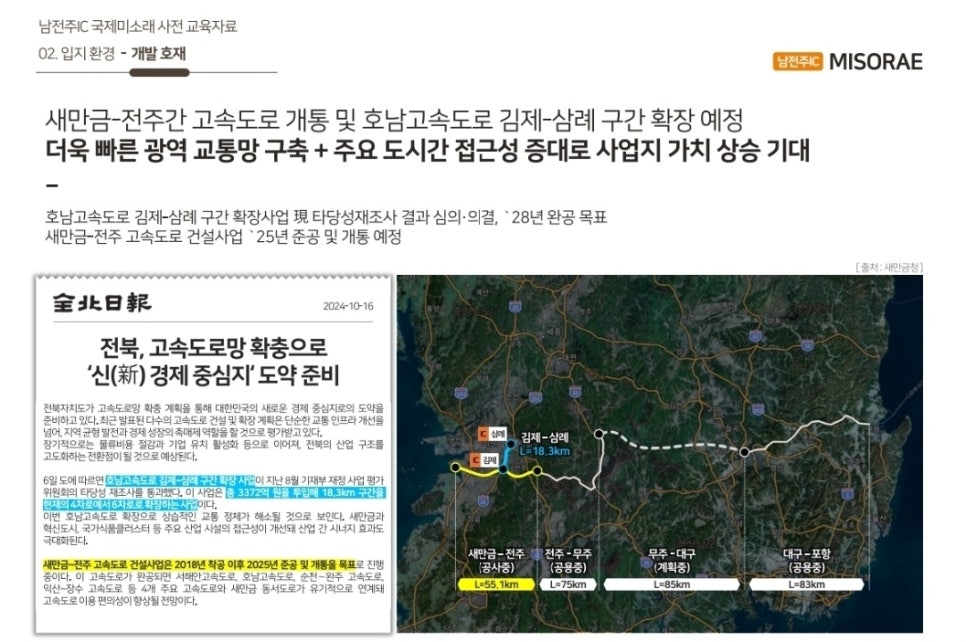Click the blue highlighted '호남고속도로 김제~삼례 구간 확장 사업' text
966x642 pixels.
tap(180, 480)
